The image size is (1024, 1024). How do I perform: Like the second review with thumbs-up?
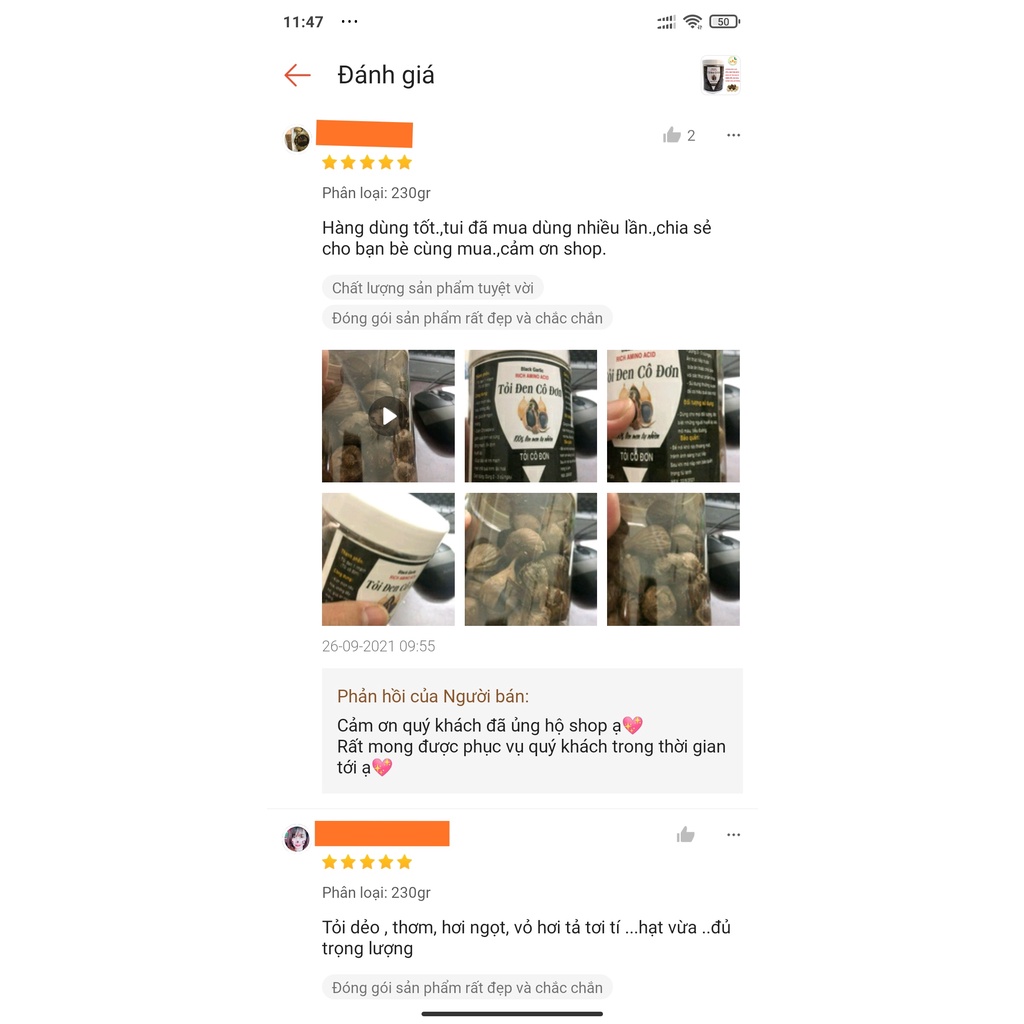[x=686, y=835]
